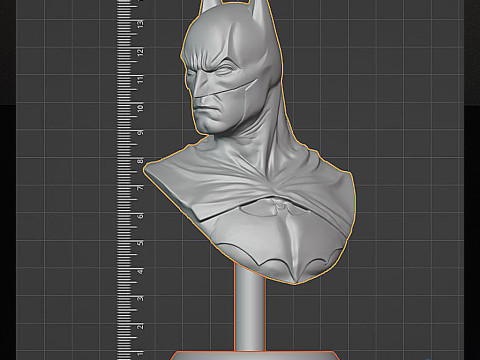The image size is (480, 360).
Task: Click the ruler's "13" mark
Action: (140, 24)
